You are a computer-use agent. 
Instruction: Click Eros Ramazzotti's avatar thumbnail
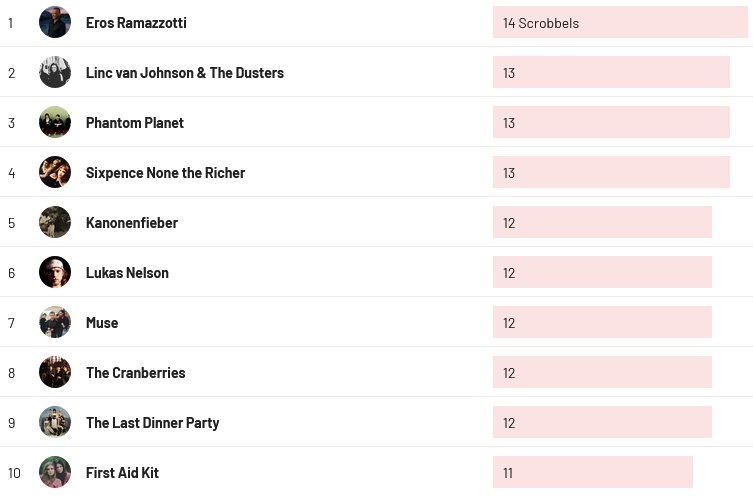point(55,22)
